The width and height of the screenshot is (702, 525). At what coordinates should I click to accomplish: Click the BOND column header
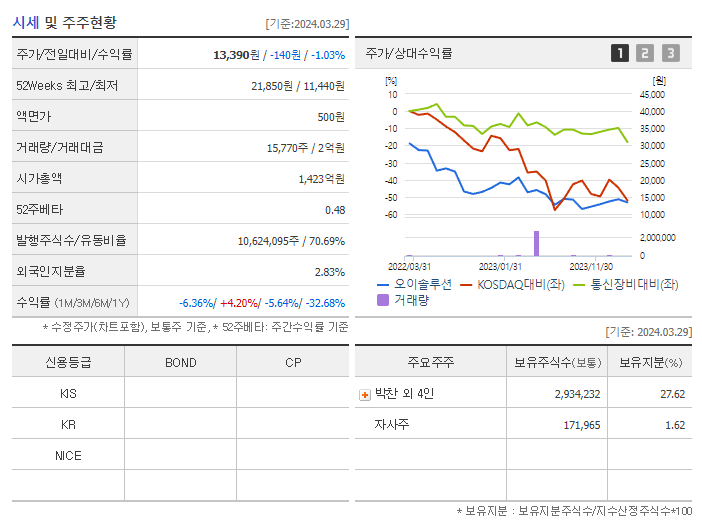(x=180, y=362)
